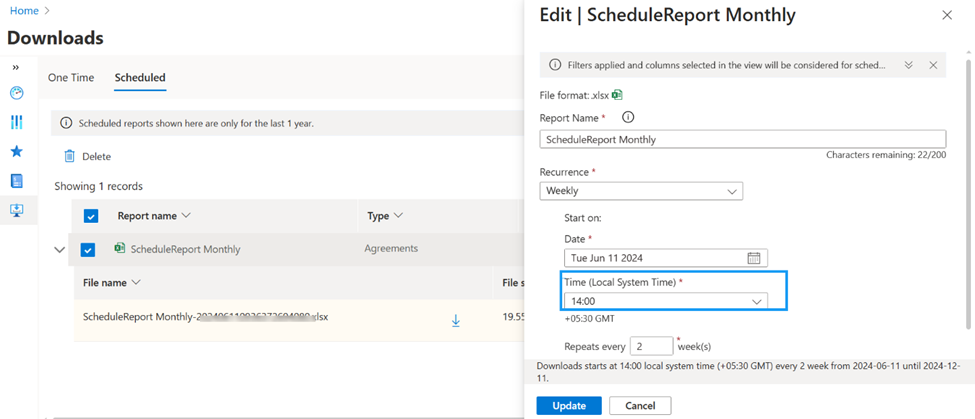
Task: Click the Repeats every weeks field
Action: [x=650, y=346]
